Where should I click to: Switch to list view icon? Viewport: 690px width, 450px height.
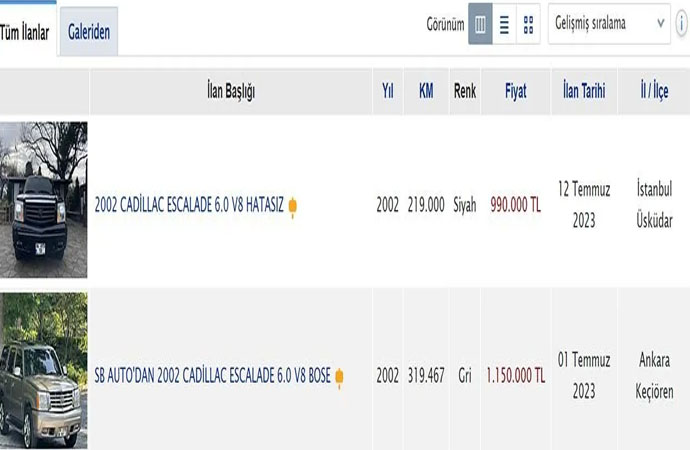504,24
